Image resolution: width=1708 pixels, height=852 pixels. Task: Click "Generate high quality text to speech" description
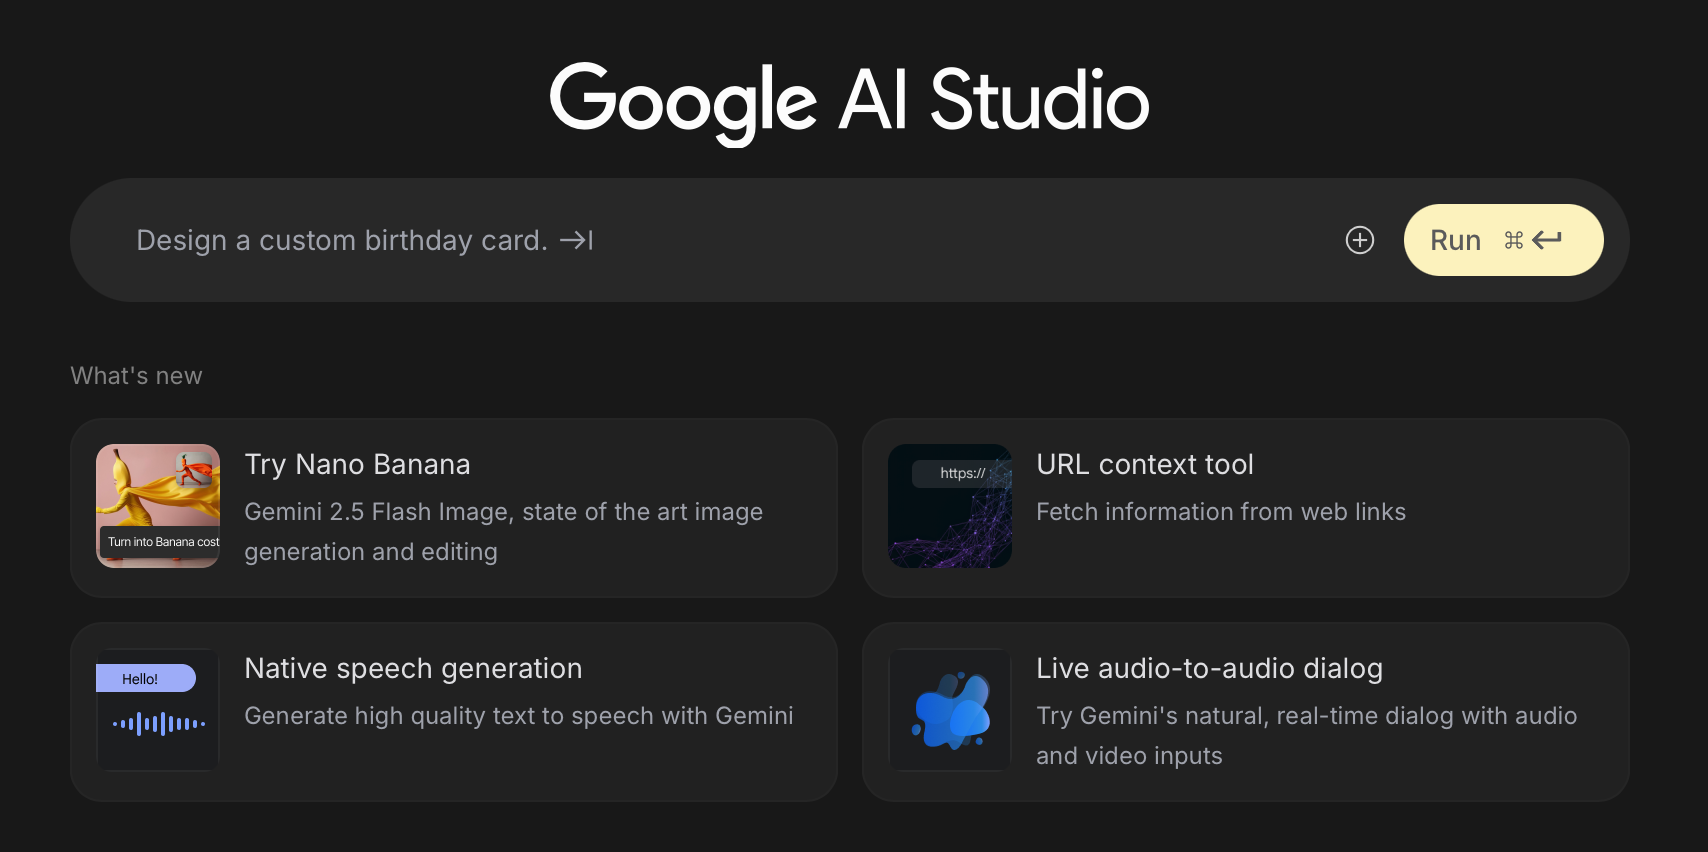pos(519,716)
